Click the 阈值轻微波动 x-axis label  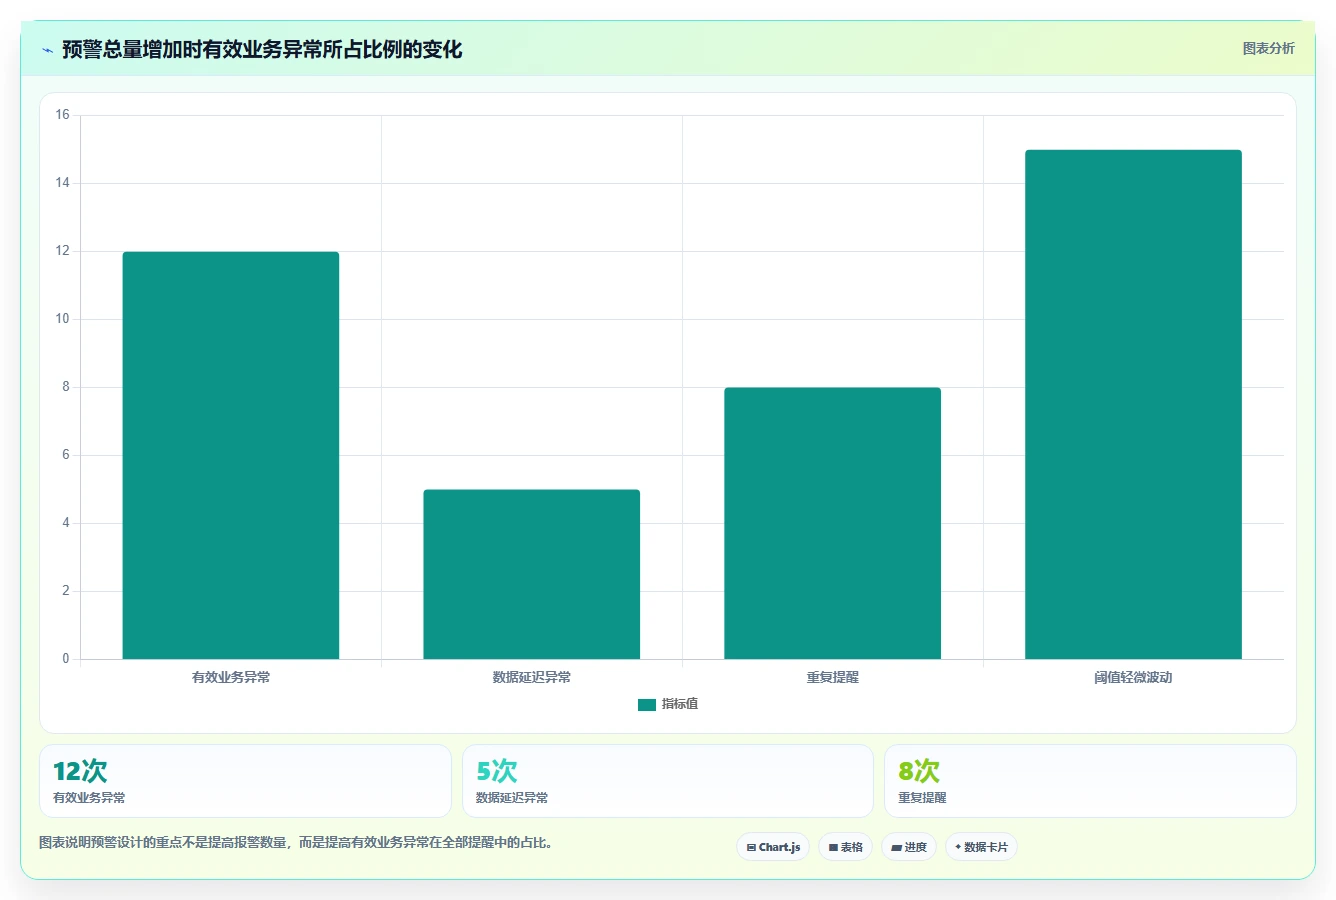pyautogui.click(x=1133, y=677)
